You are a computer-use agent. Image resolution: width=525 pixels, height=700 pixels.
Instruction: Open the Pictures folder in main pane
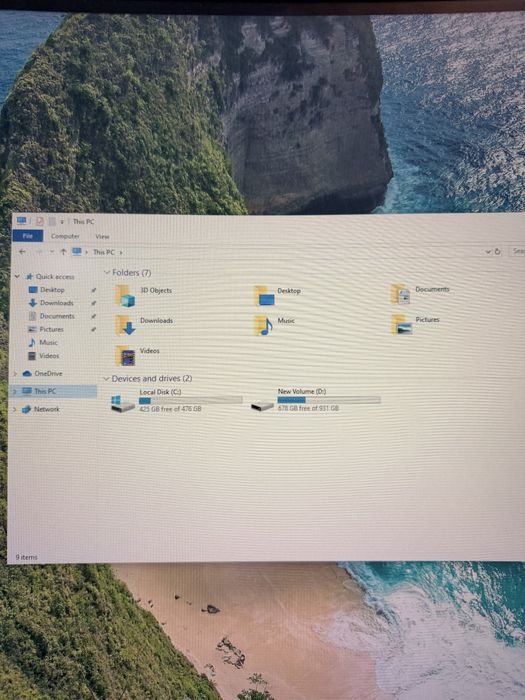pos(401,325)
